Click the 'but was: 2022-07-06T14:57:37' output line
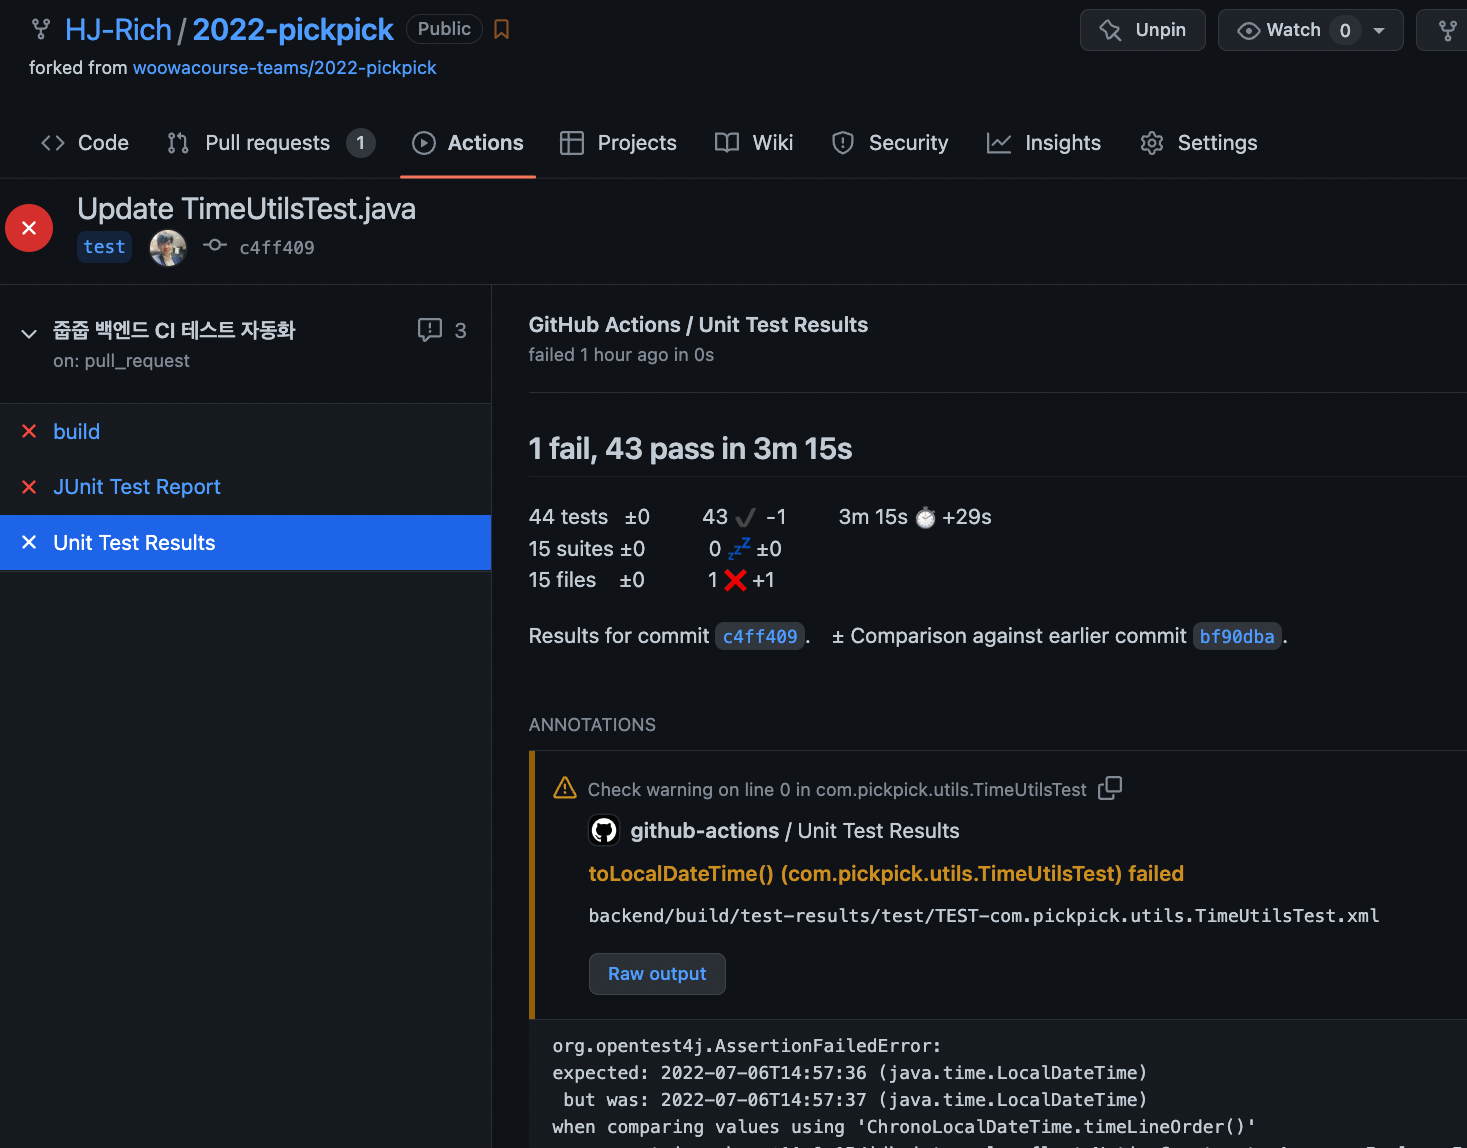Viewport: 1467px width, 1148px height. pos(855,1100)
